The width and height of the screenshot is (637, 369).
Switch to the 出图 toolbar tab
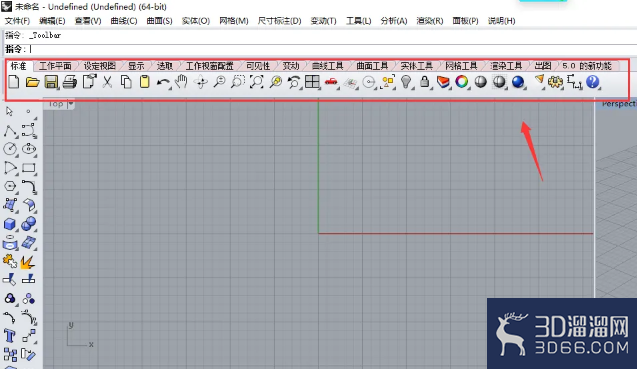click(543, 66)
